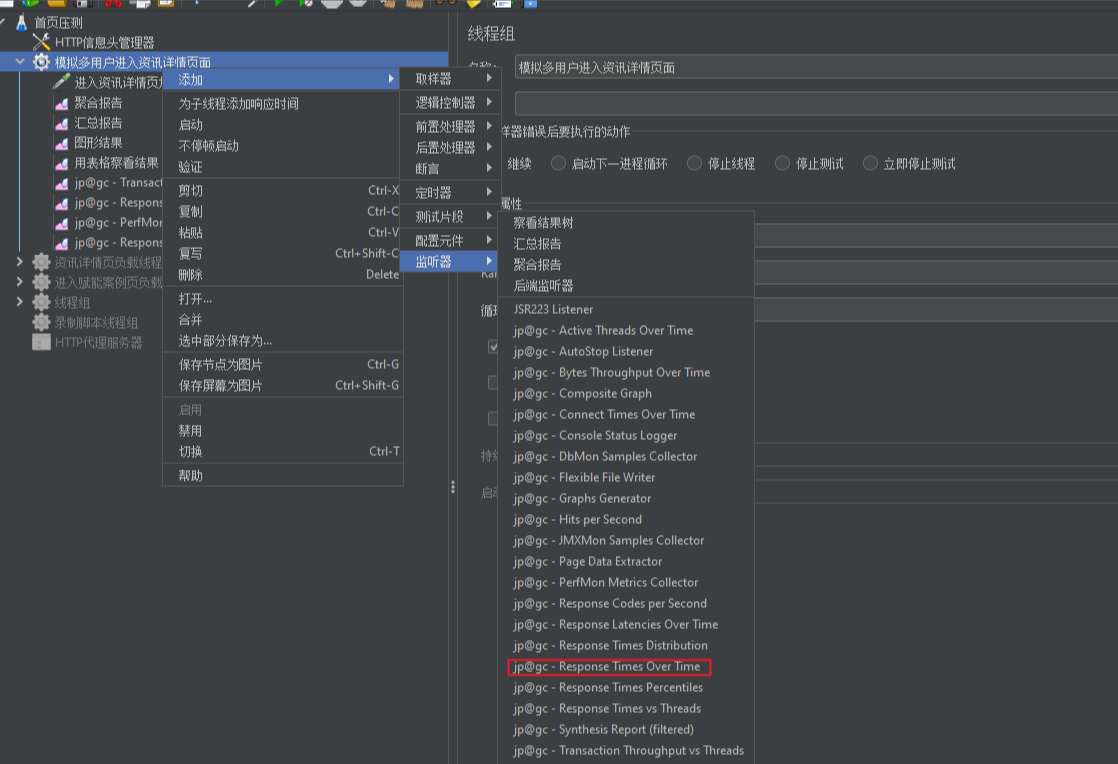
Task: Add jp@gc - Flexible File Writer
Action: [626, 478]
